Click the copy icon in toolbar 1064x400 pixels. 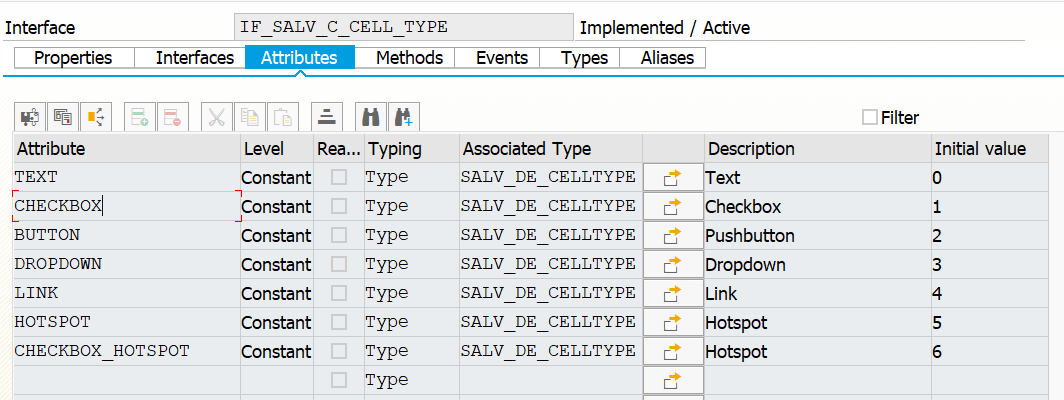[x=250, y=117]
